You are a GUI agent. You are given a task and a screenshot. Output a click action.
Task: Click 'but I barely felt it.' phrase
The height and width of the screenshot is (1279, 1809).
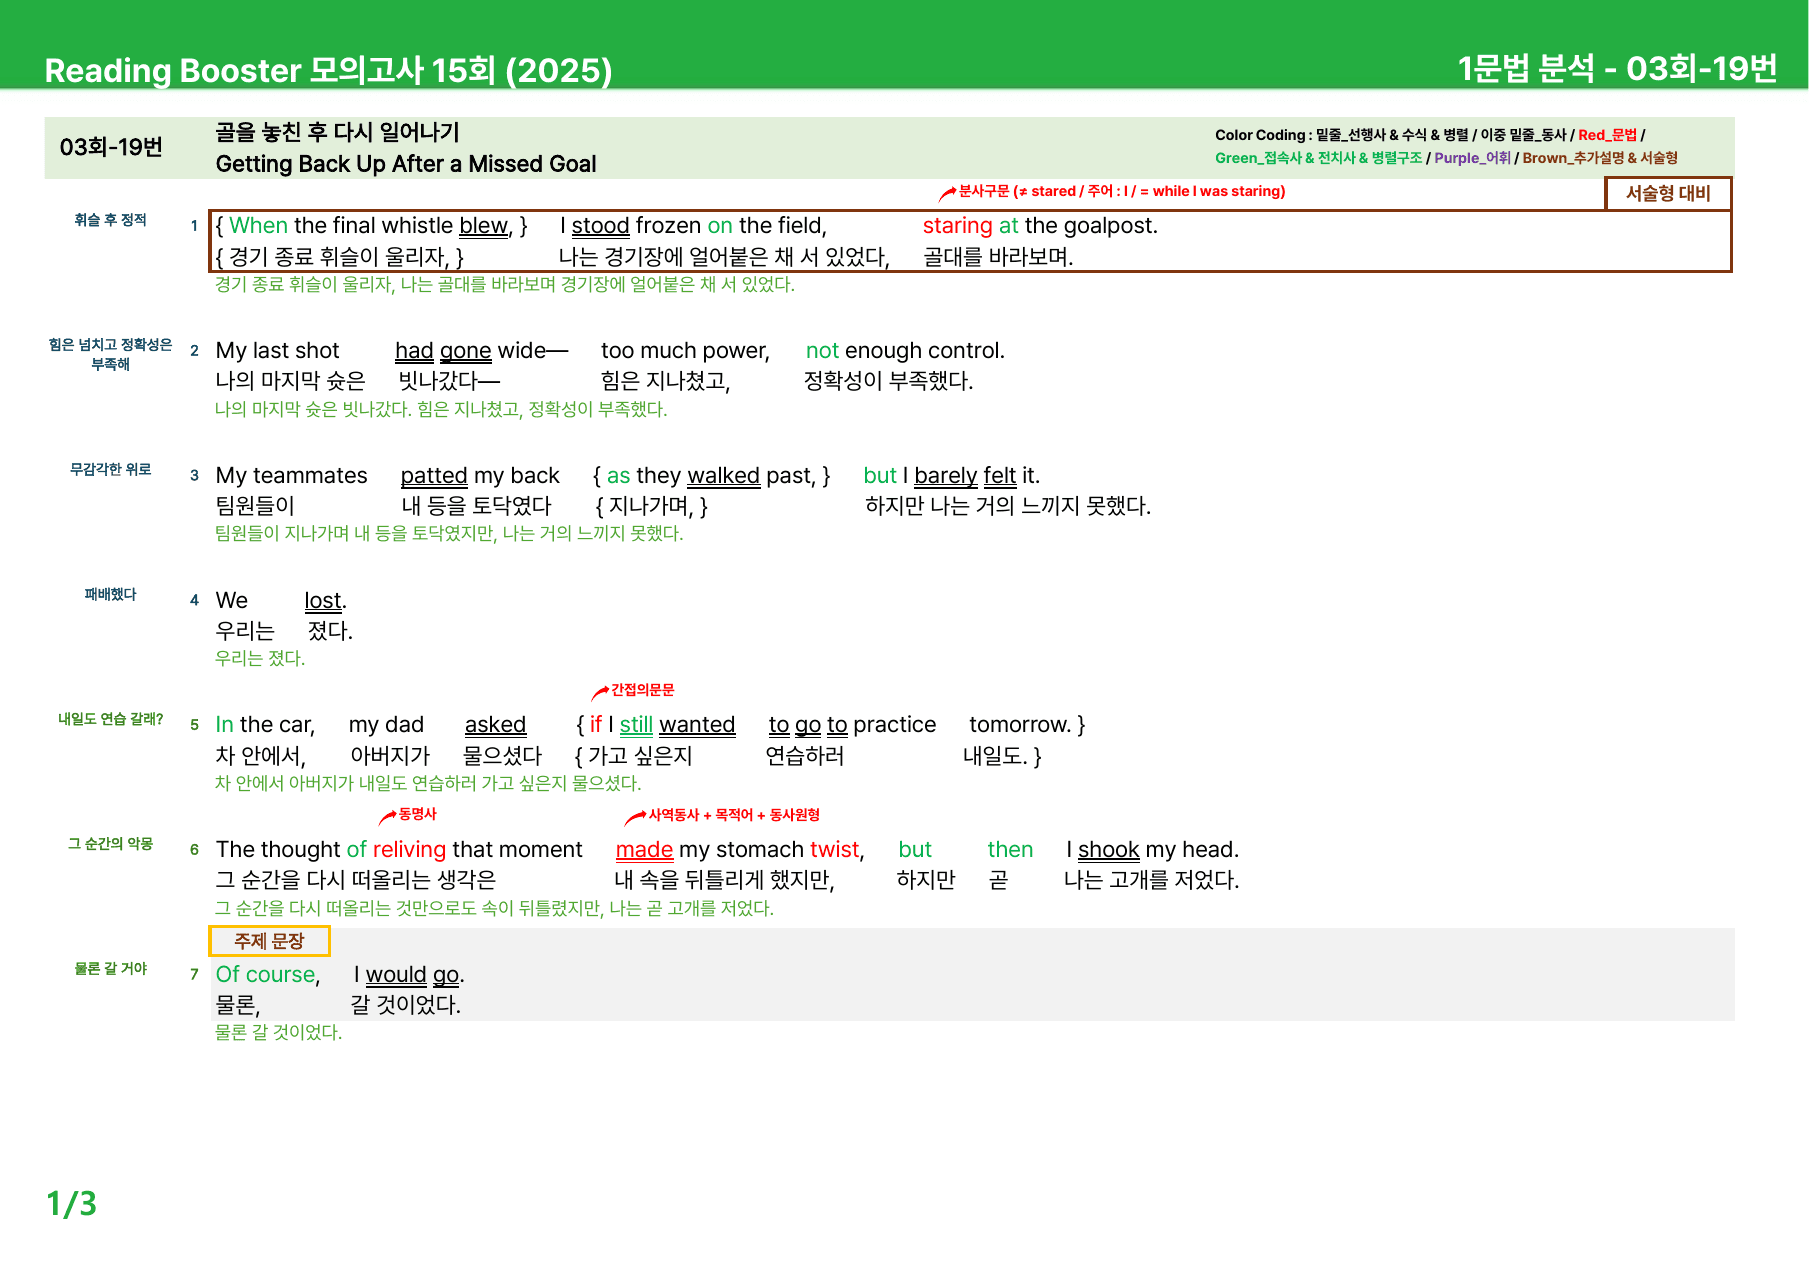click(951, 476)
